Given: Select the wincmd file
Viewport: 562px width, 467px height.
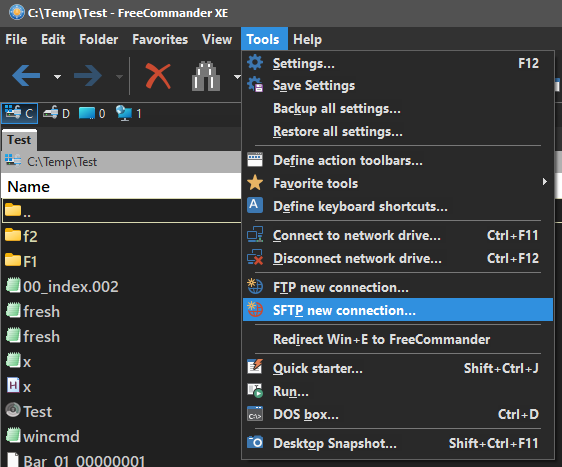Looking at the screenshot, I should [43, 436].
